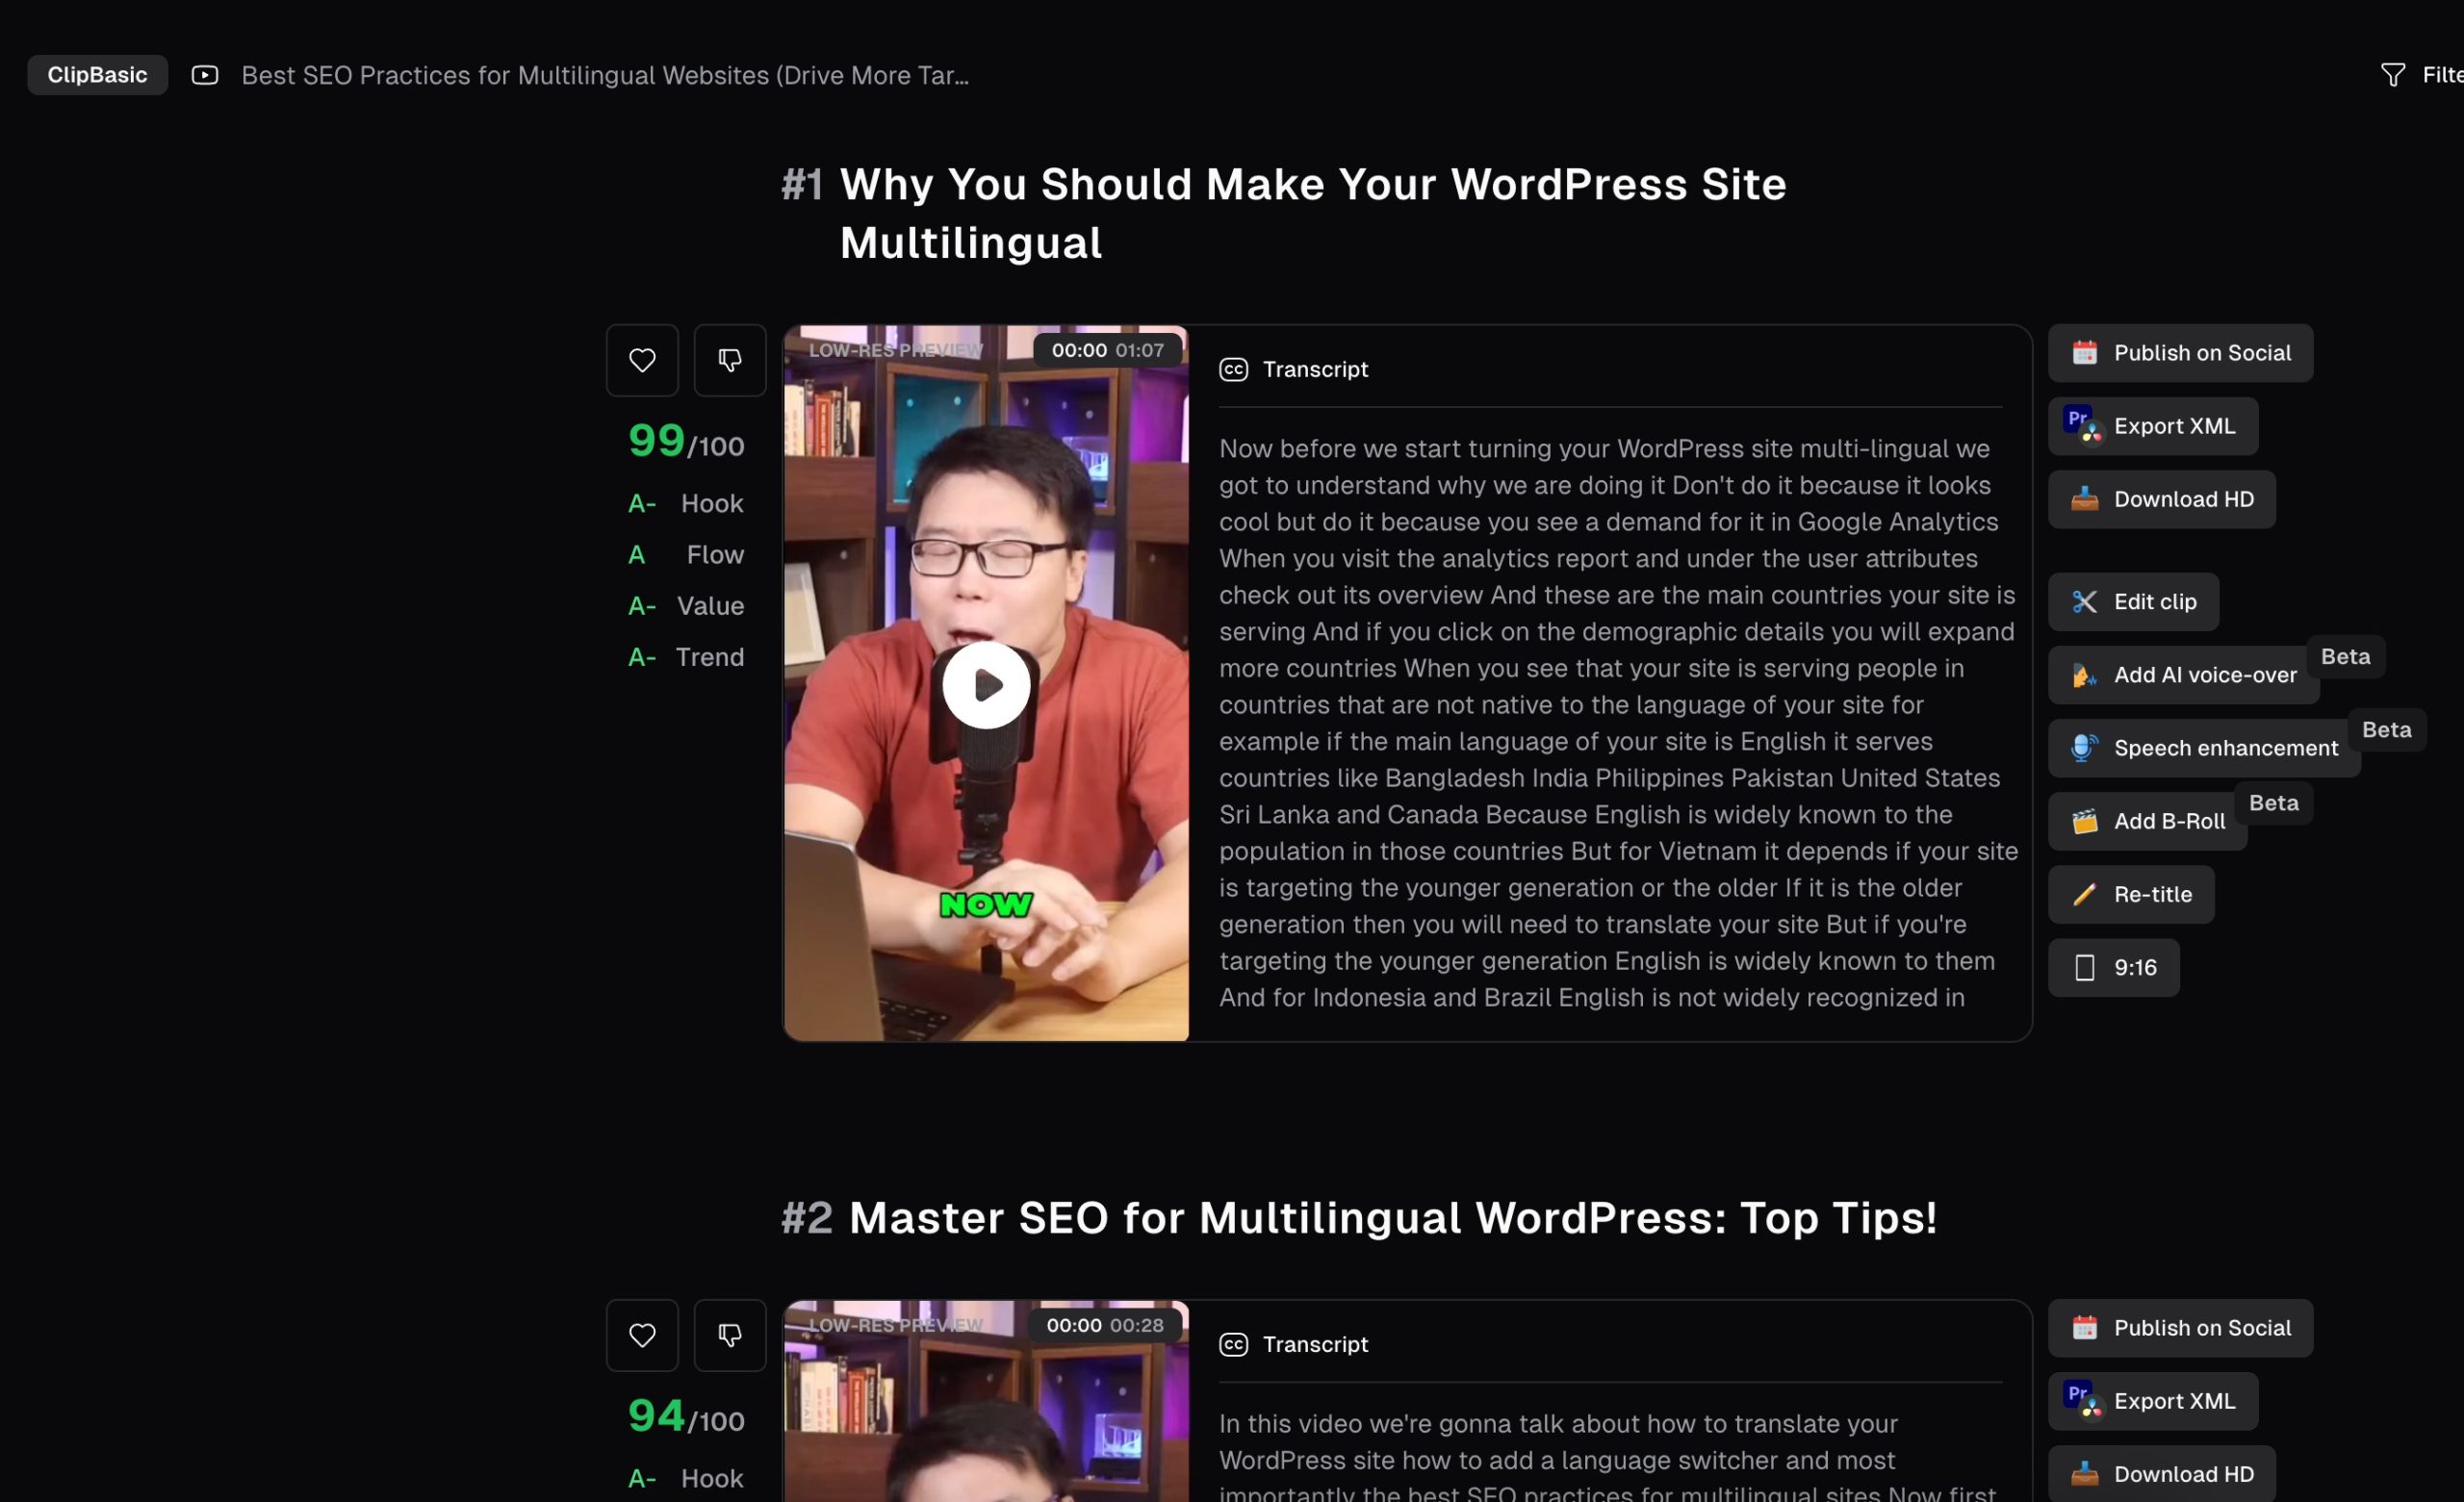
Task: Click the 'A- Hook' grade in clip #2
Action: (x=686, y=1478)
